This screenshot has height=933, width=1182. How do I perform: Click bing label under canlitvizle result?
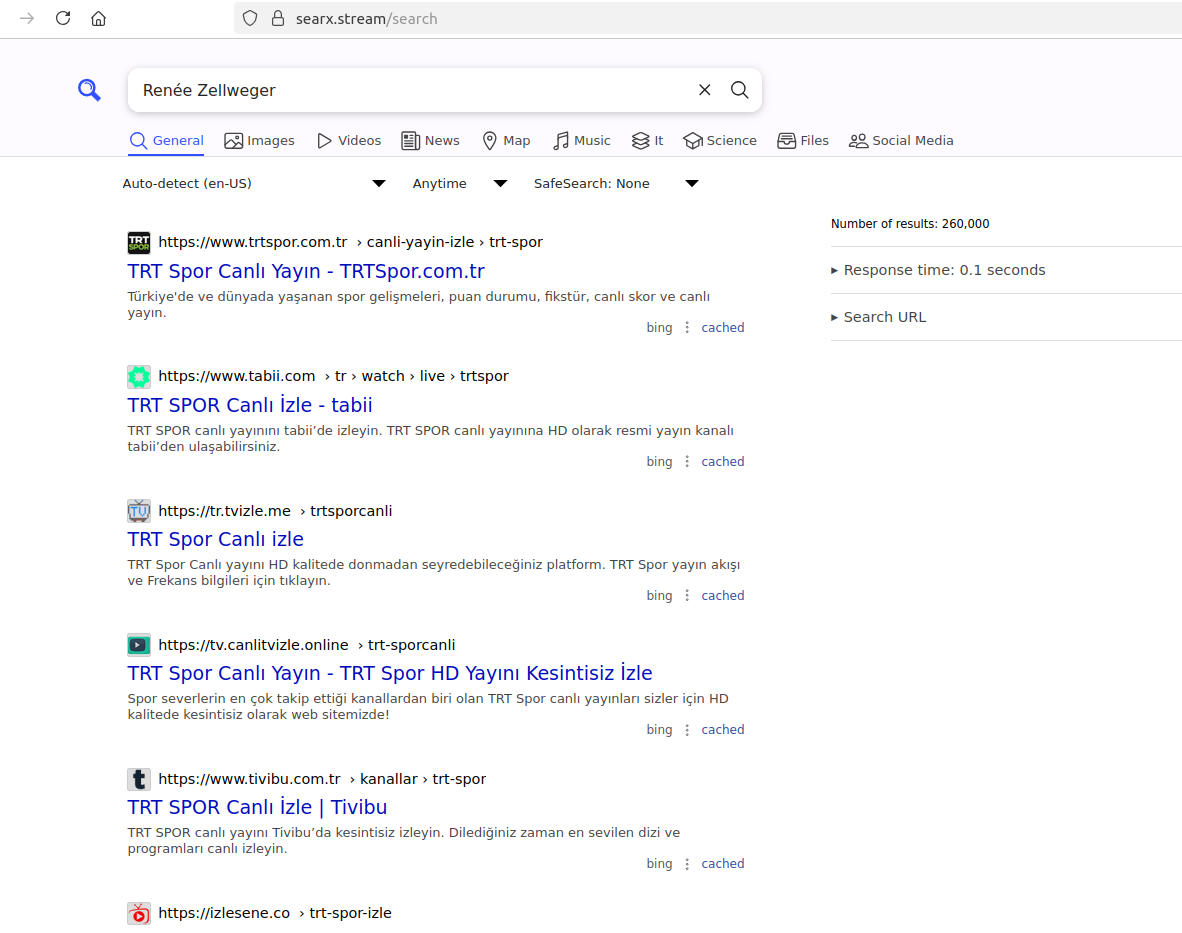[x=659, y=730]
